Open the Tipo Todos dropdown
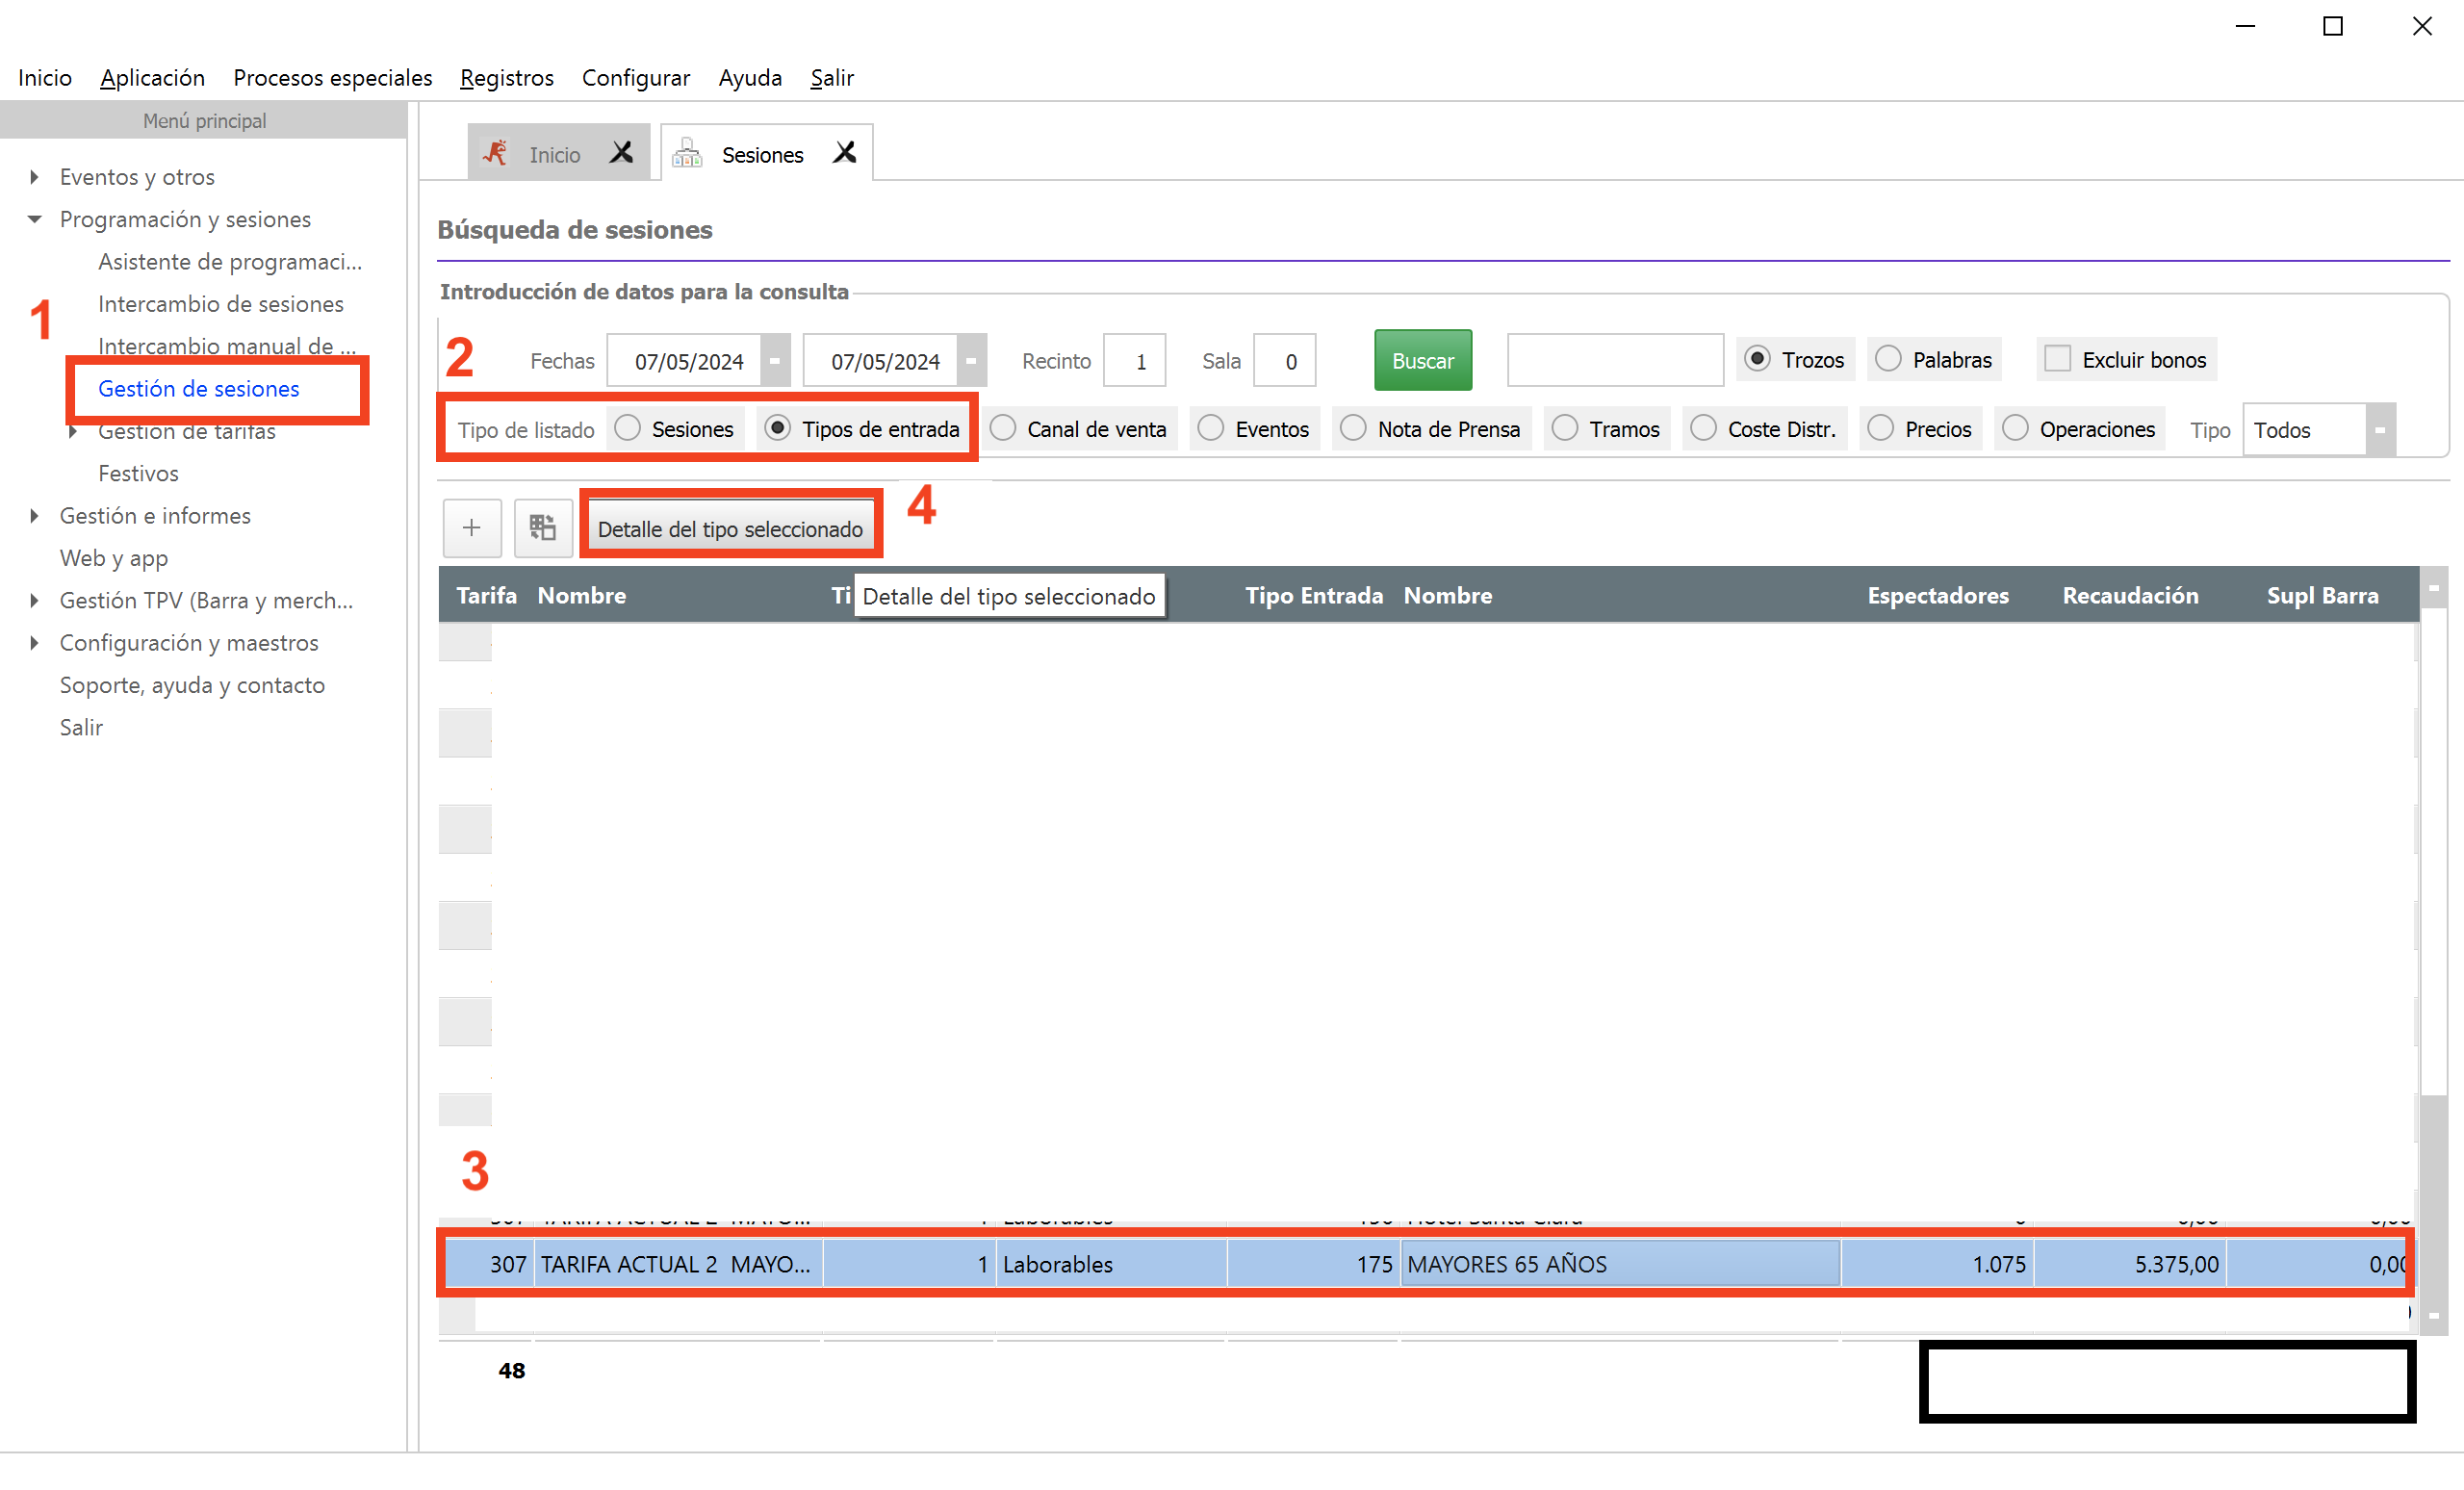The height and width of the screenshot is (1490, 2464). [2380, 430]
